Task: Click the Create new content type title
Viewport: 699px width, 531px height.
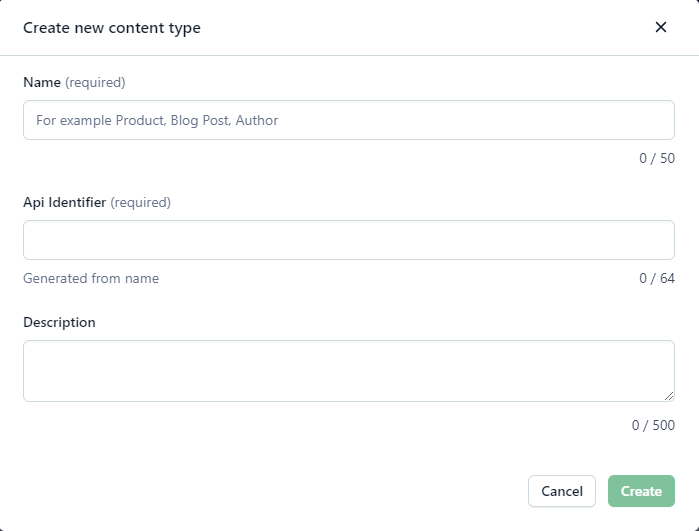Action: pos(112,28)
